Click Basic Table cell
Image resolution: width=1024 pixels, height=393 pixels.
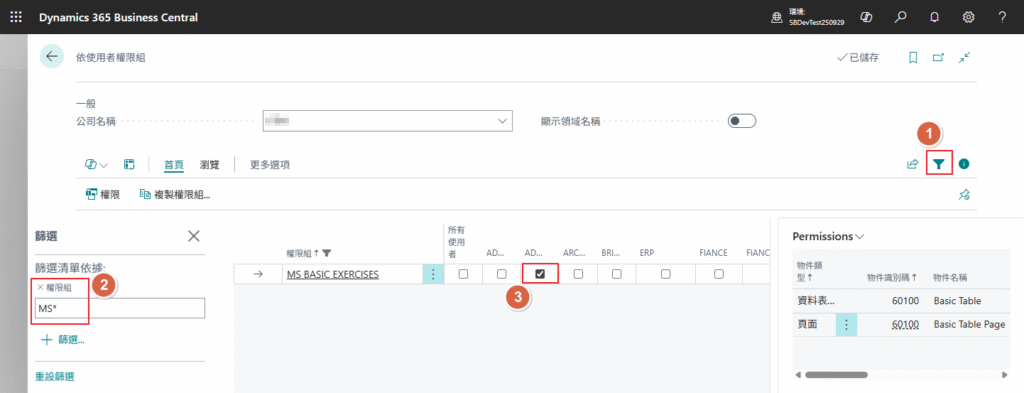tap(957, 300)
